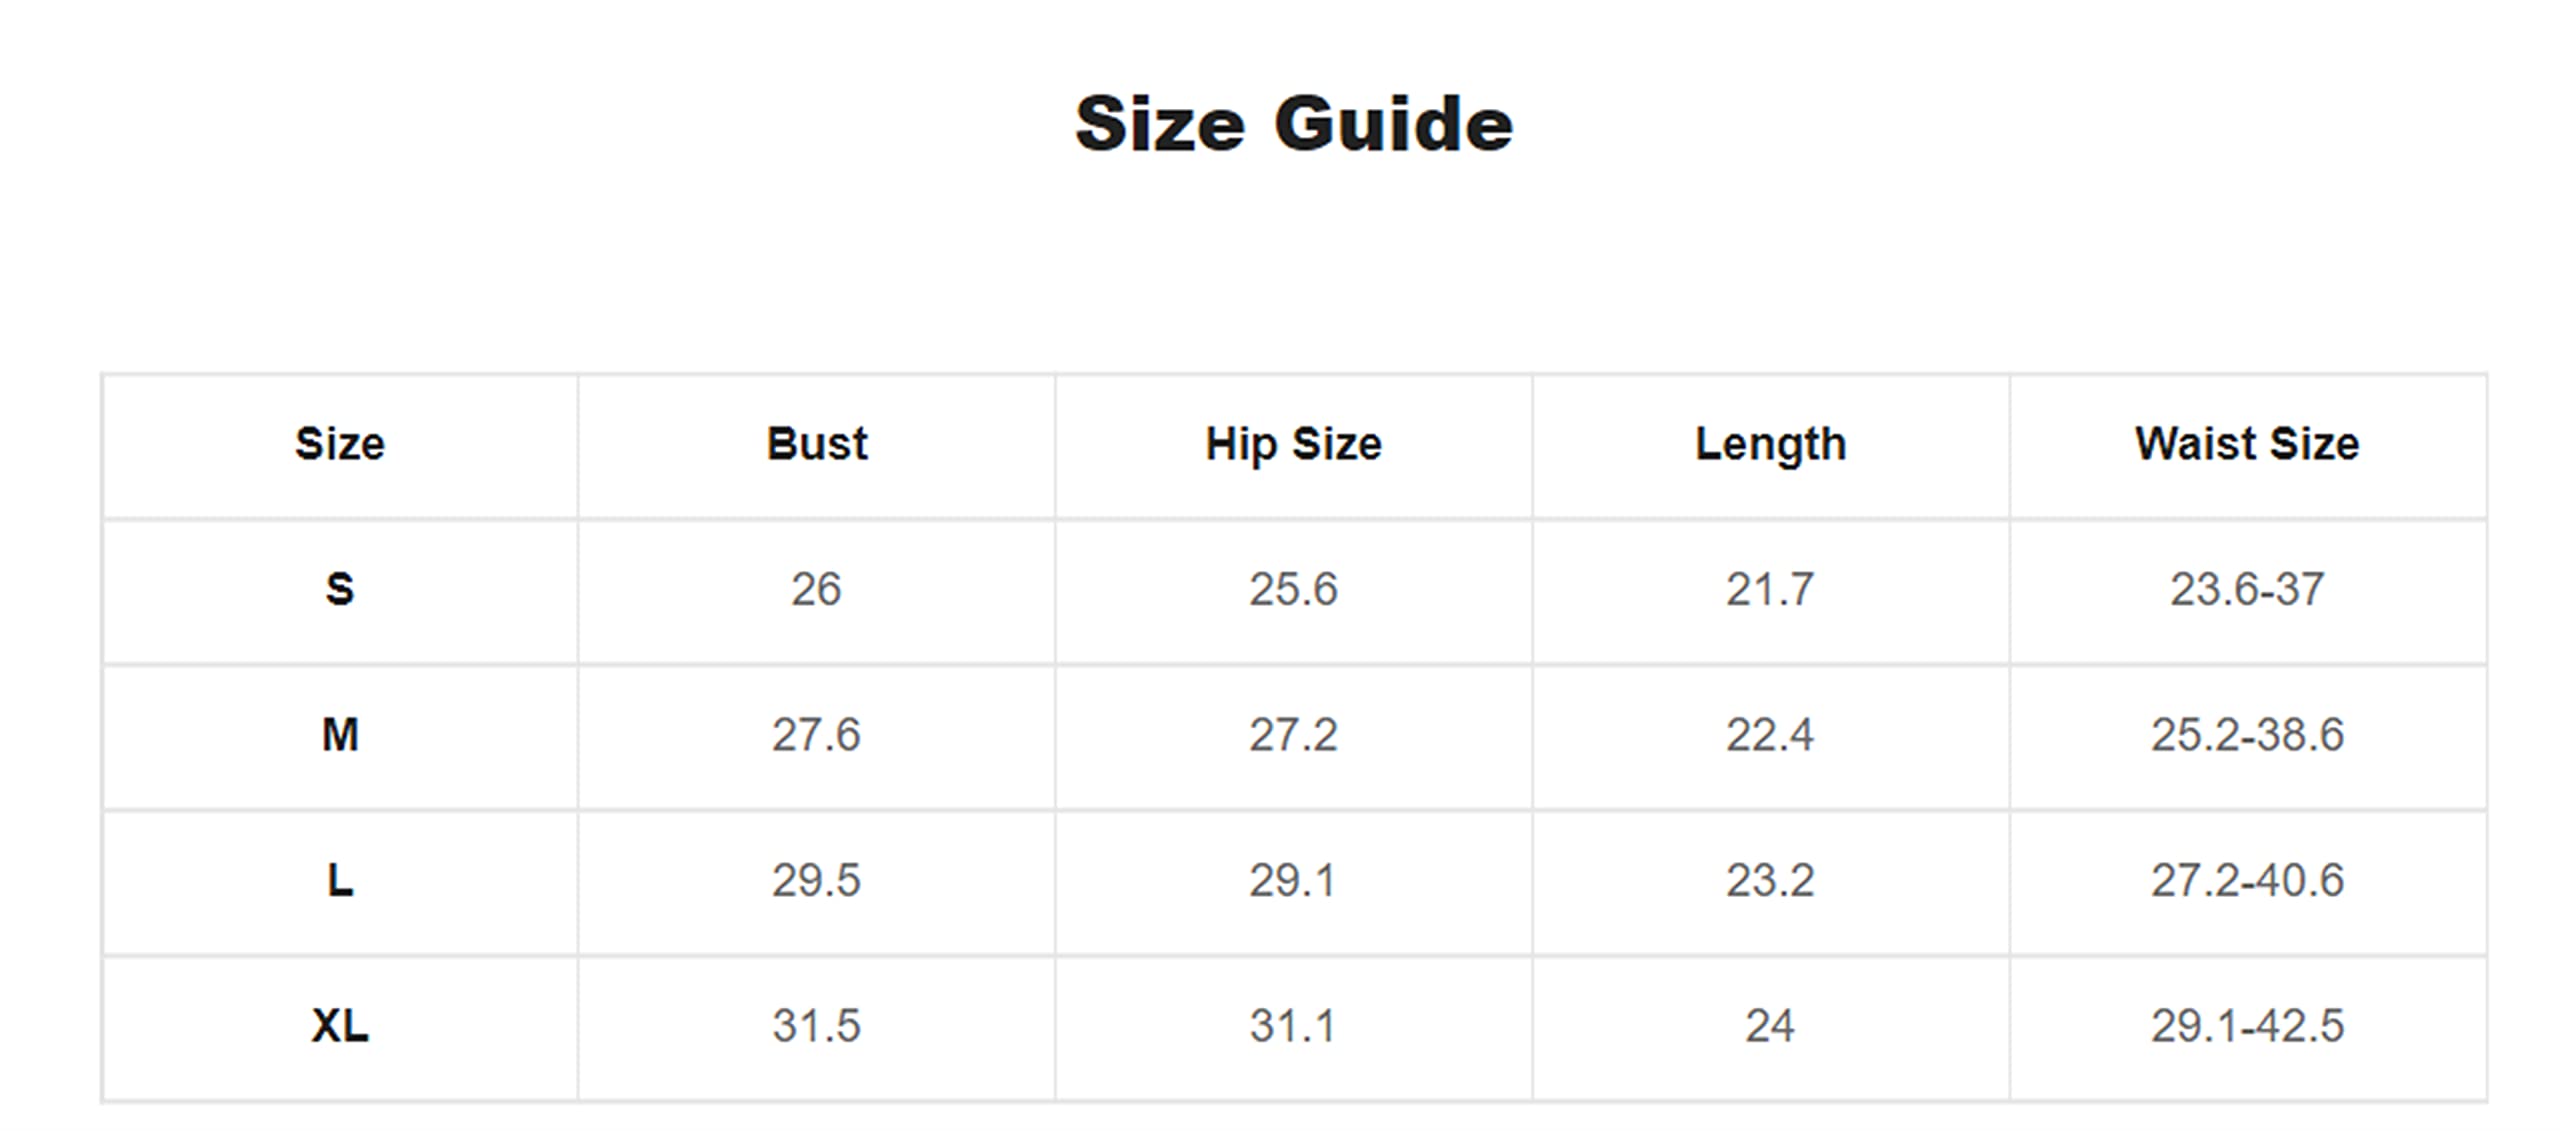Click the XL size row label
The height and width of the screenshot is (1131, 2560).
[x=339, y=1026]
